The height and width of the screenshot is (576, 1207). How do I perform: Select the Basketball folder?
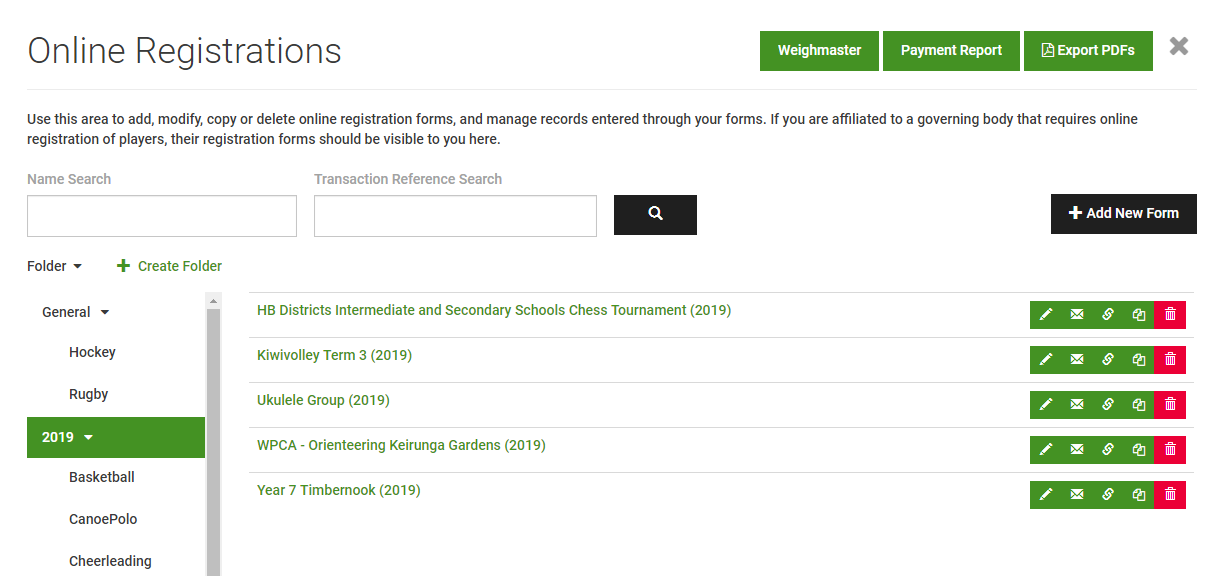tap(99, 477)
